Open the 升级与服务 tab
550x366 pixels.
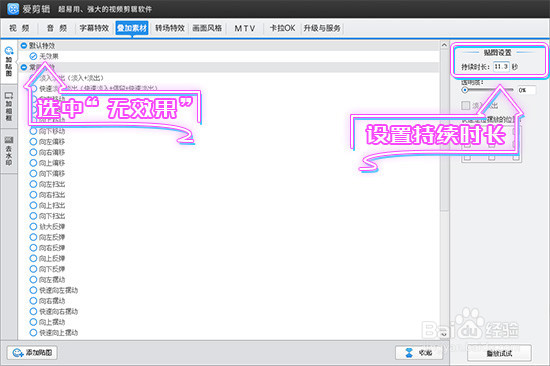pos(322,28)
